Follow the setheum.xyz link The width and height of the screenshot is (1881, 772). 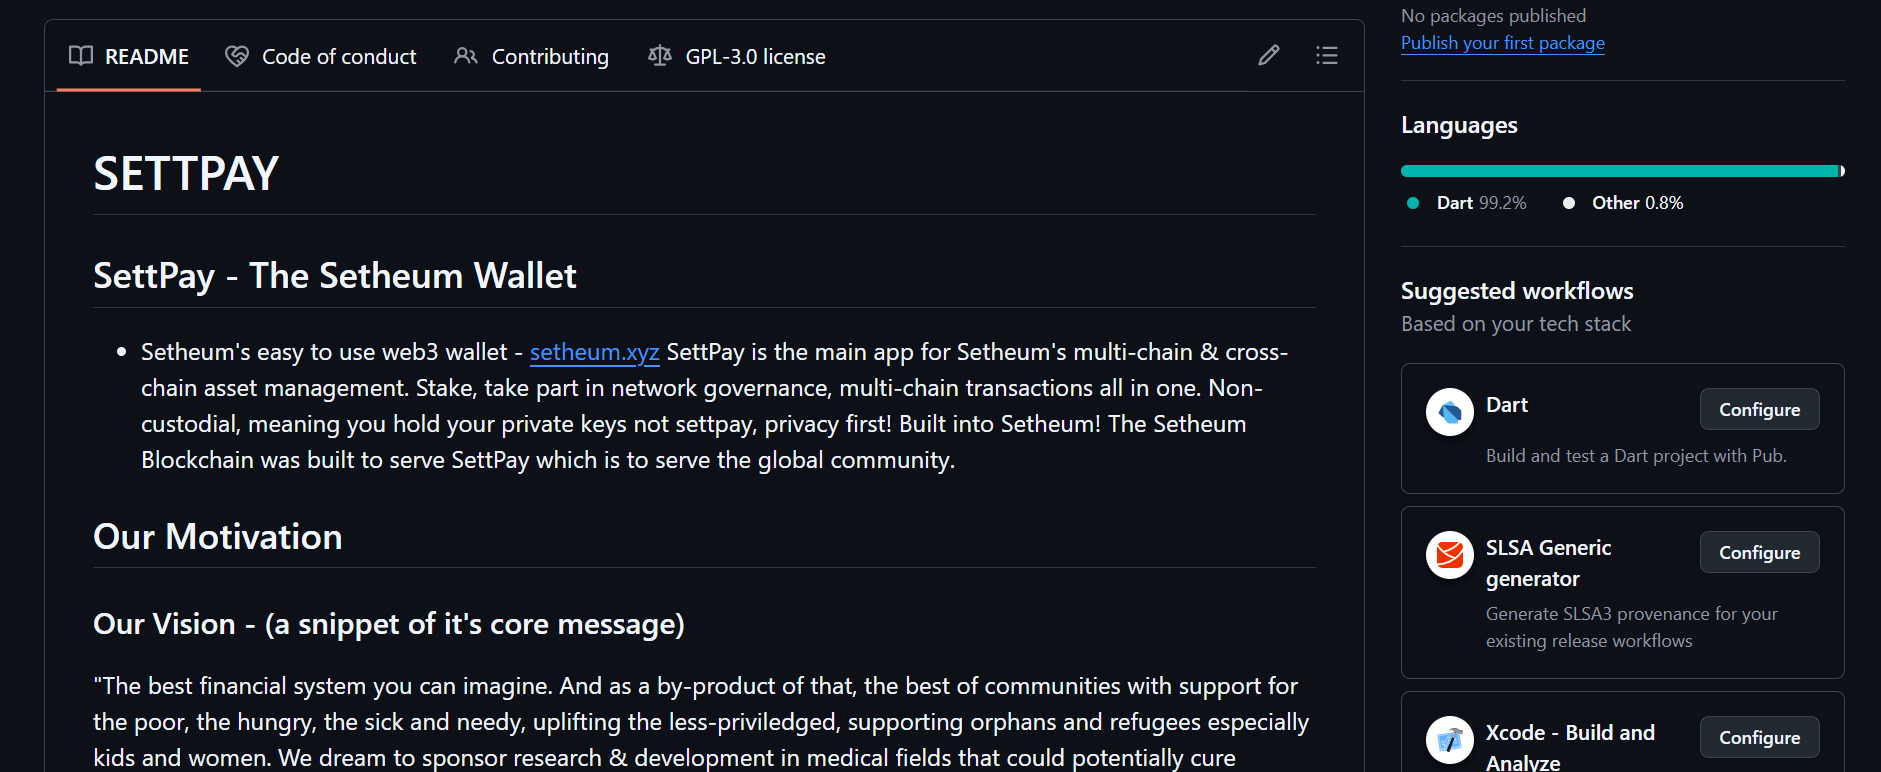(594, 352)
